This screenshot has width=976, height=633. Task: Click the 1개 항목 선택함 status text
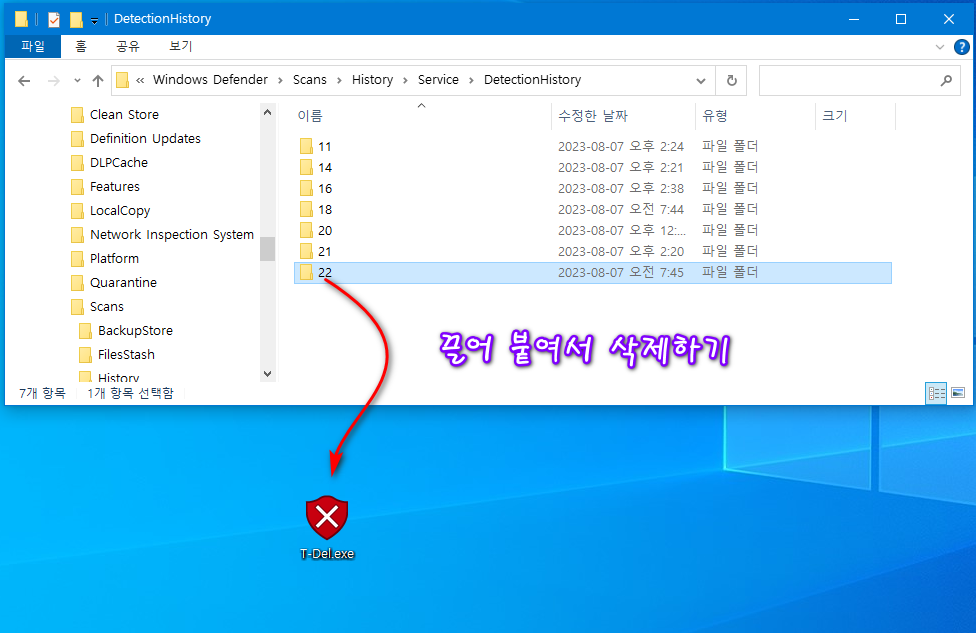130,393
